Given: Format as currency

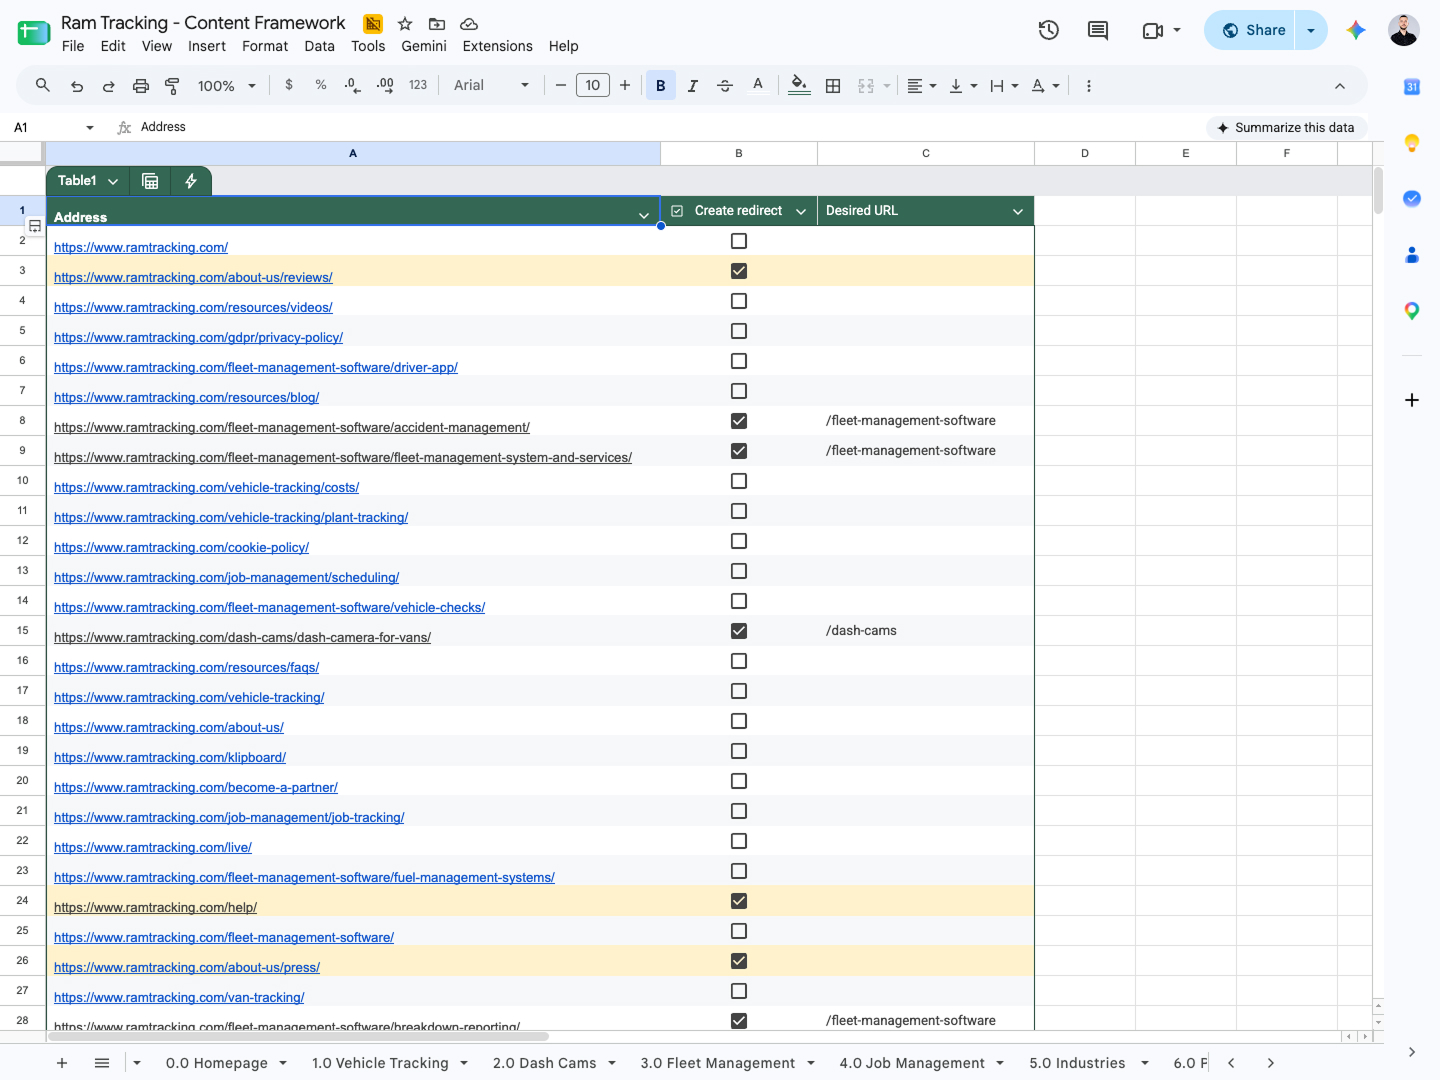Looking at the screenshot, I should [x=289, y=85].
